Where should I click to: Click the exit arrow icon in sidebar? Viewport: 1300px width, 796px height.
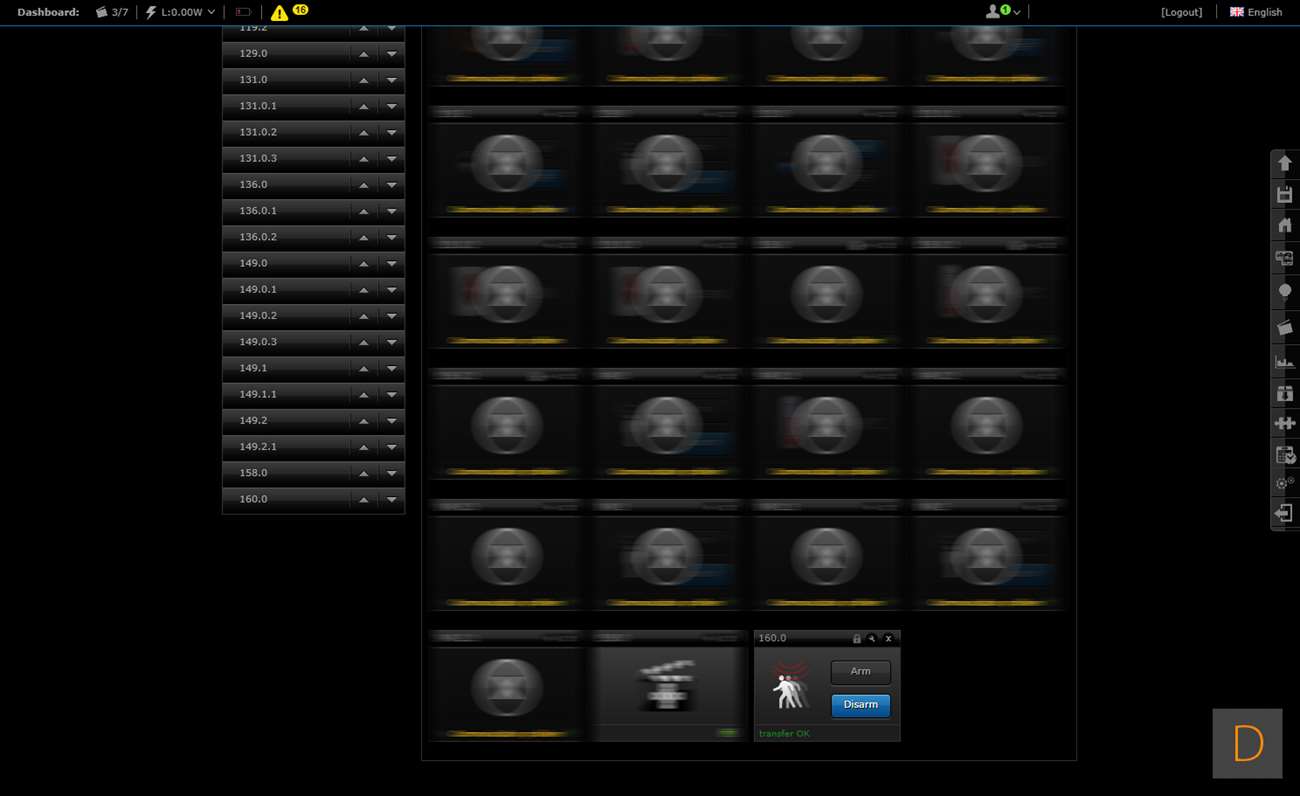click(x=1285, y=513)
